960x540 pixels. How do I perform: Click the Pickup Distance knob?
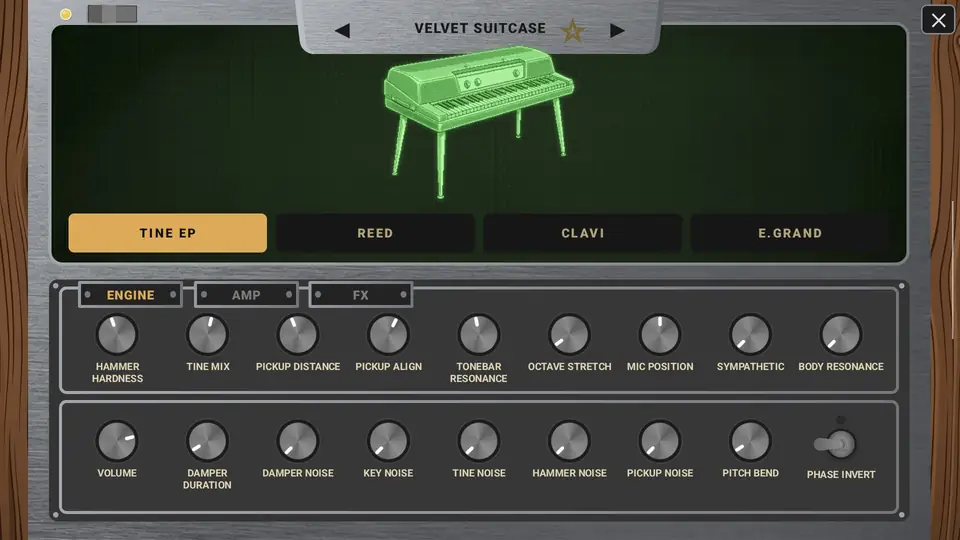point(298,334)
